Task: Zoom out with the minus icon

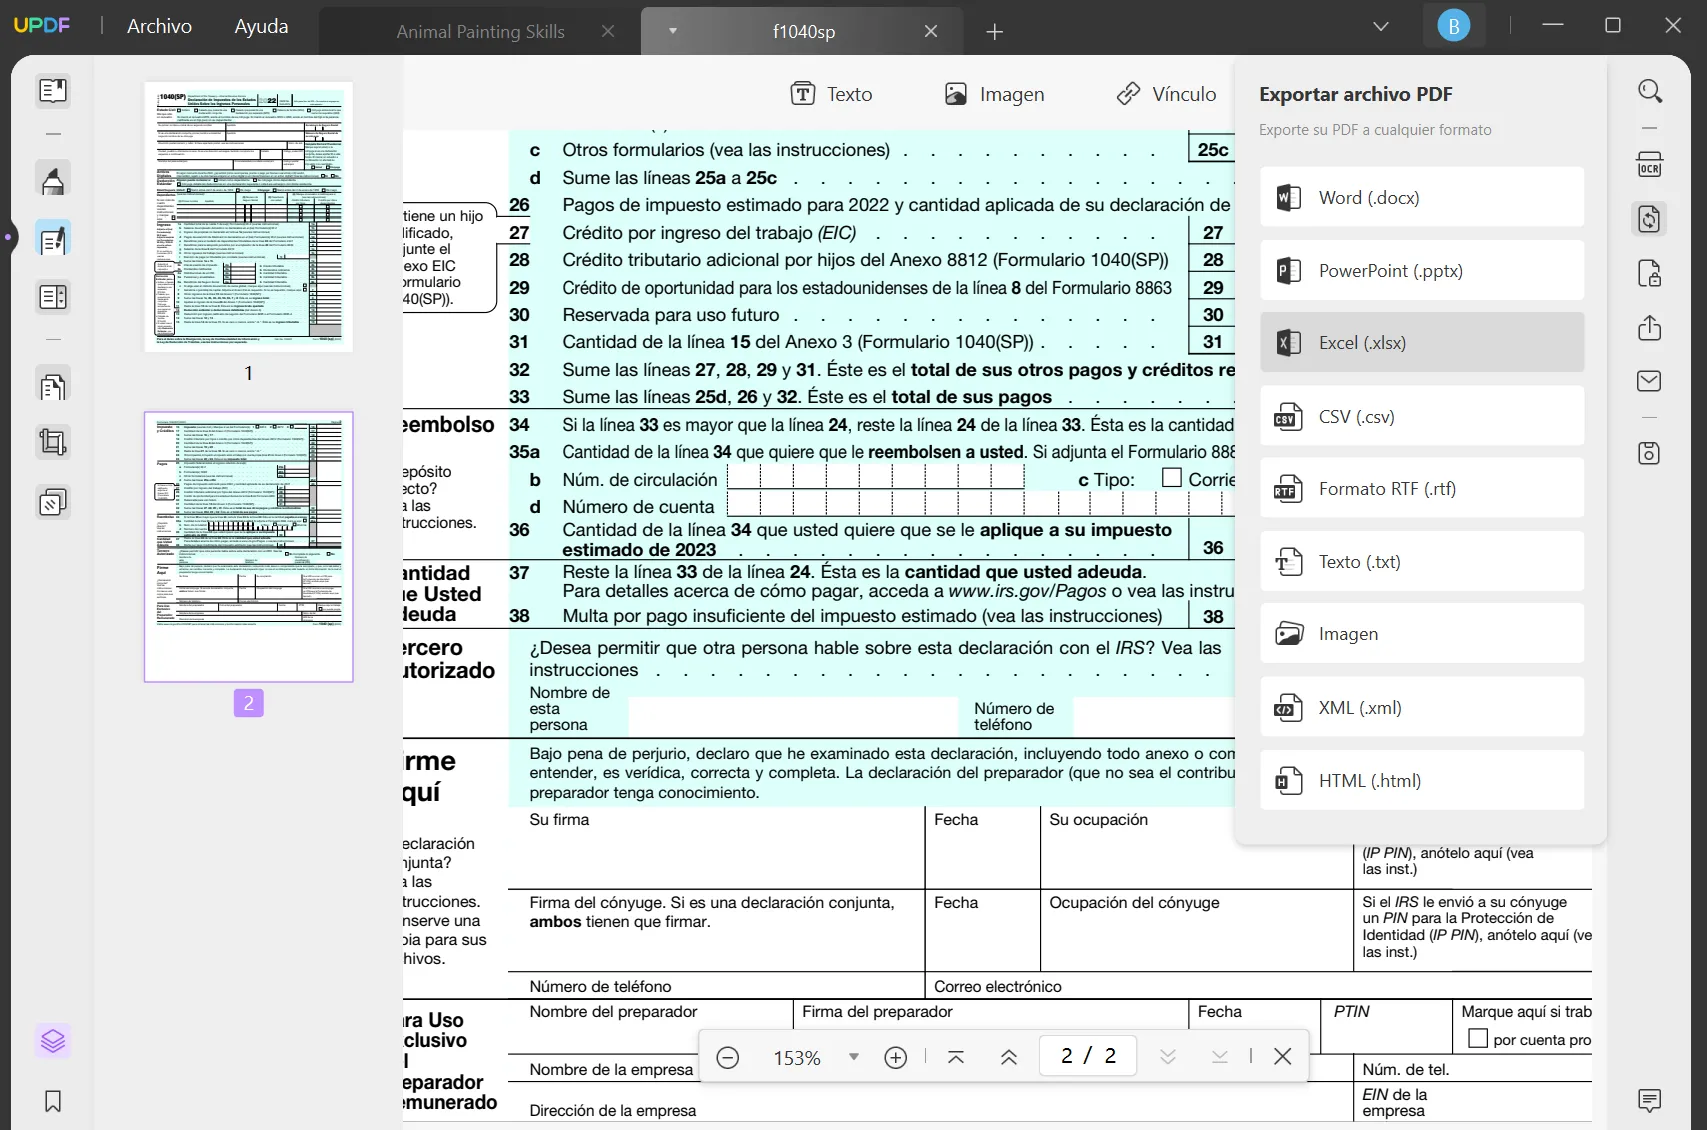Action: (x=728, y=1057)
